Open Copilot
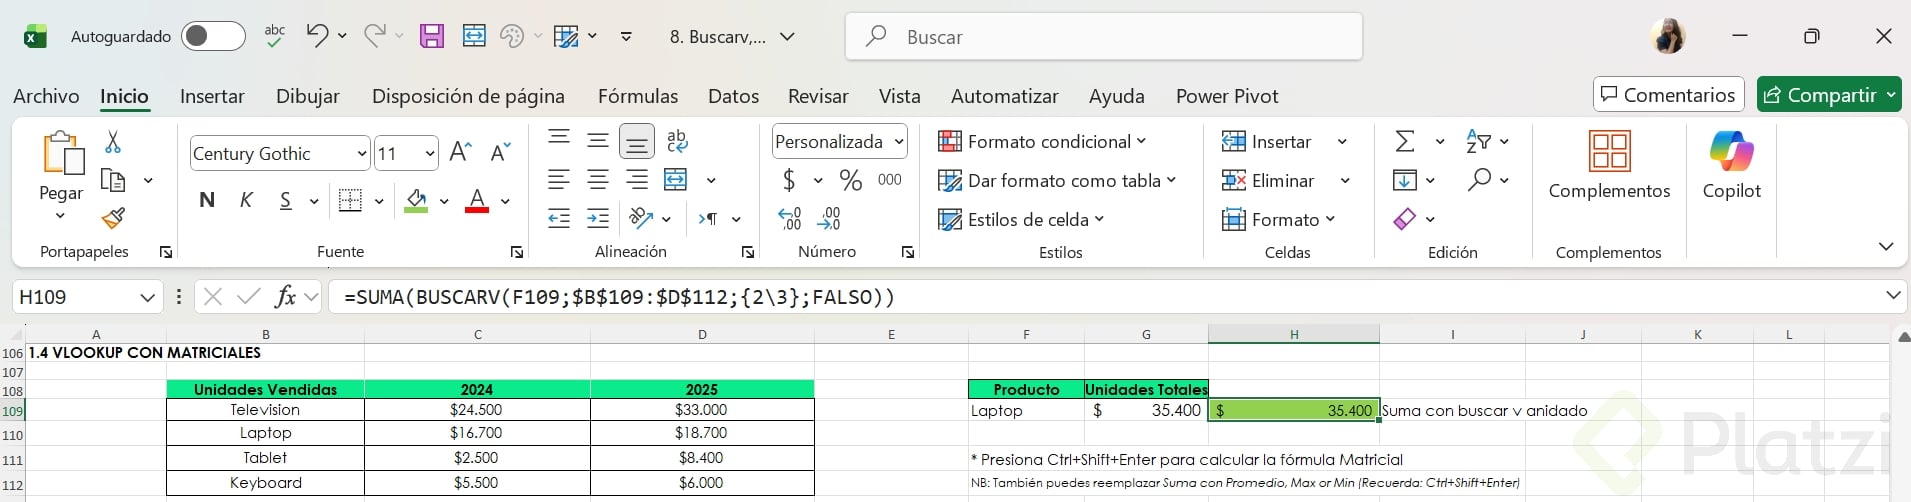 [x=1732, y=165]
